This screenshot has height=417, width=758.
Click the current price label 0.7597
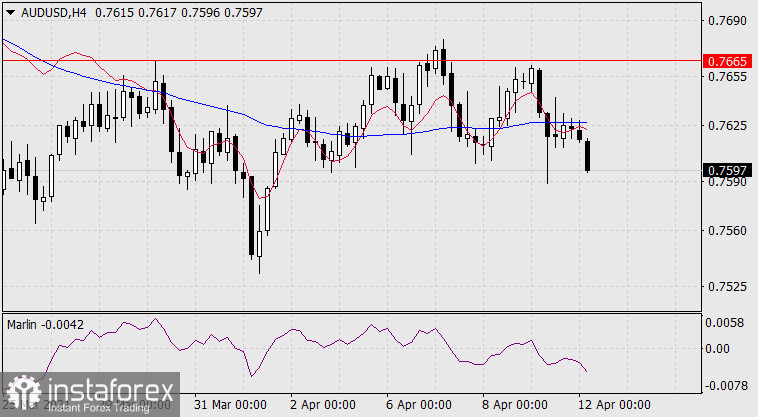728,171
